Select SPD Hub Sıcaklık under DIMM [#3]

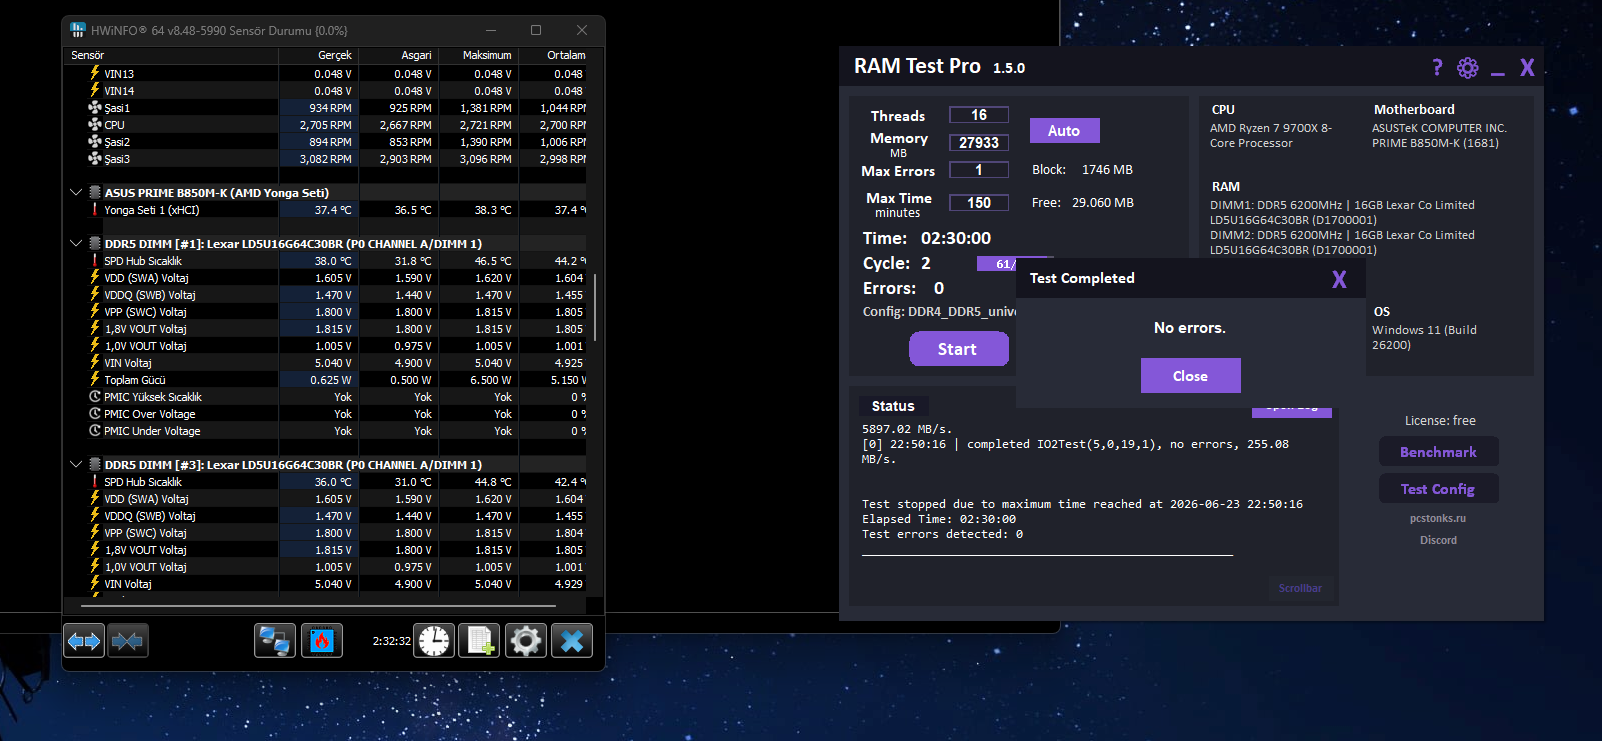coord(325,482)
